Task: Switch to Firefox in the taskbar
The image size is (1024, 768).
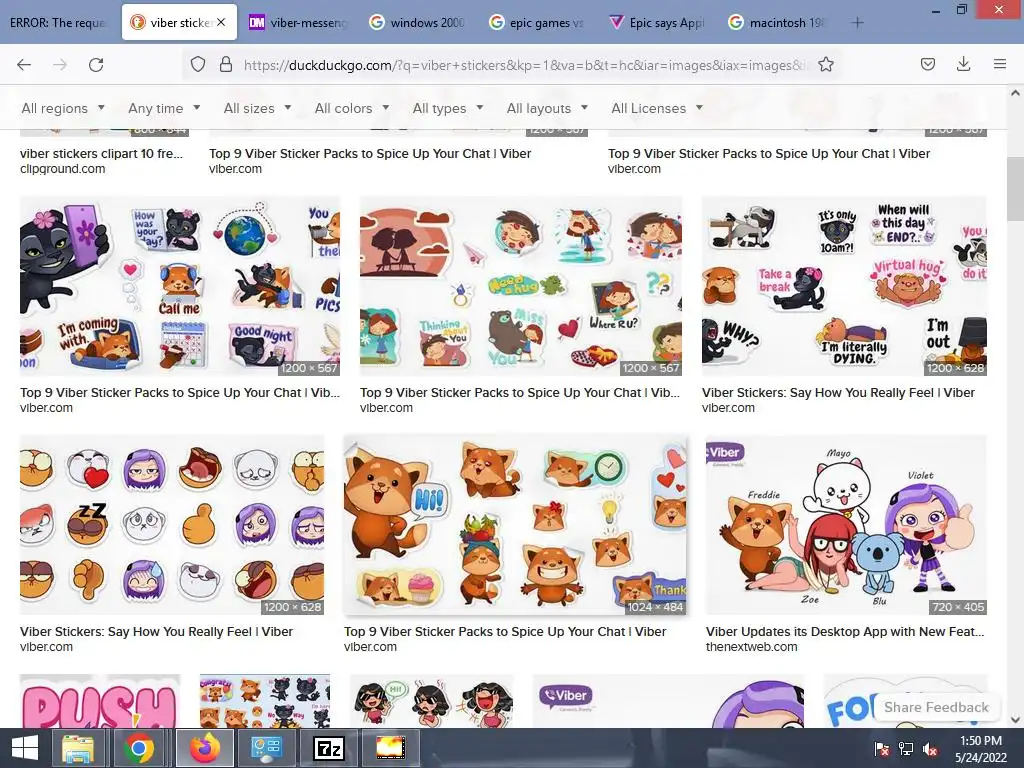Action: pos(205,748)
